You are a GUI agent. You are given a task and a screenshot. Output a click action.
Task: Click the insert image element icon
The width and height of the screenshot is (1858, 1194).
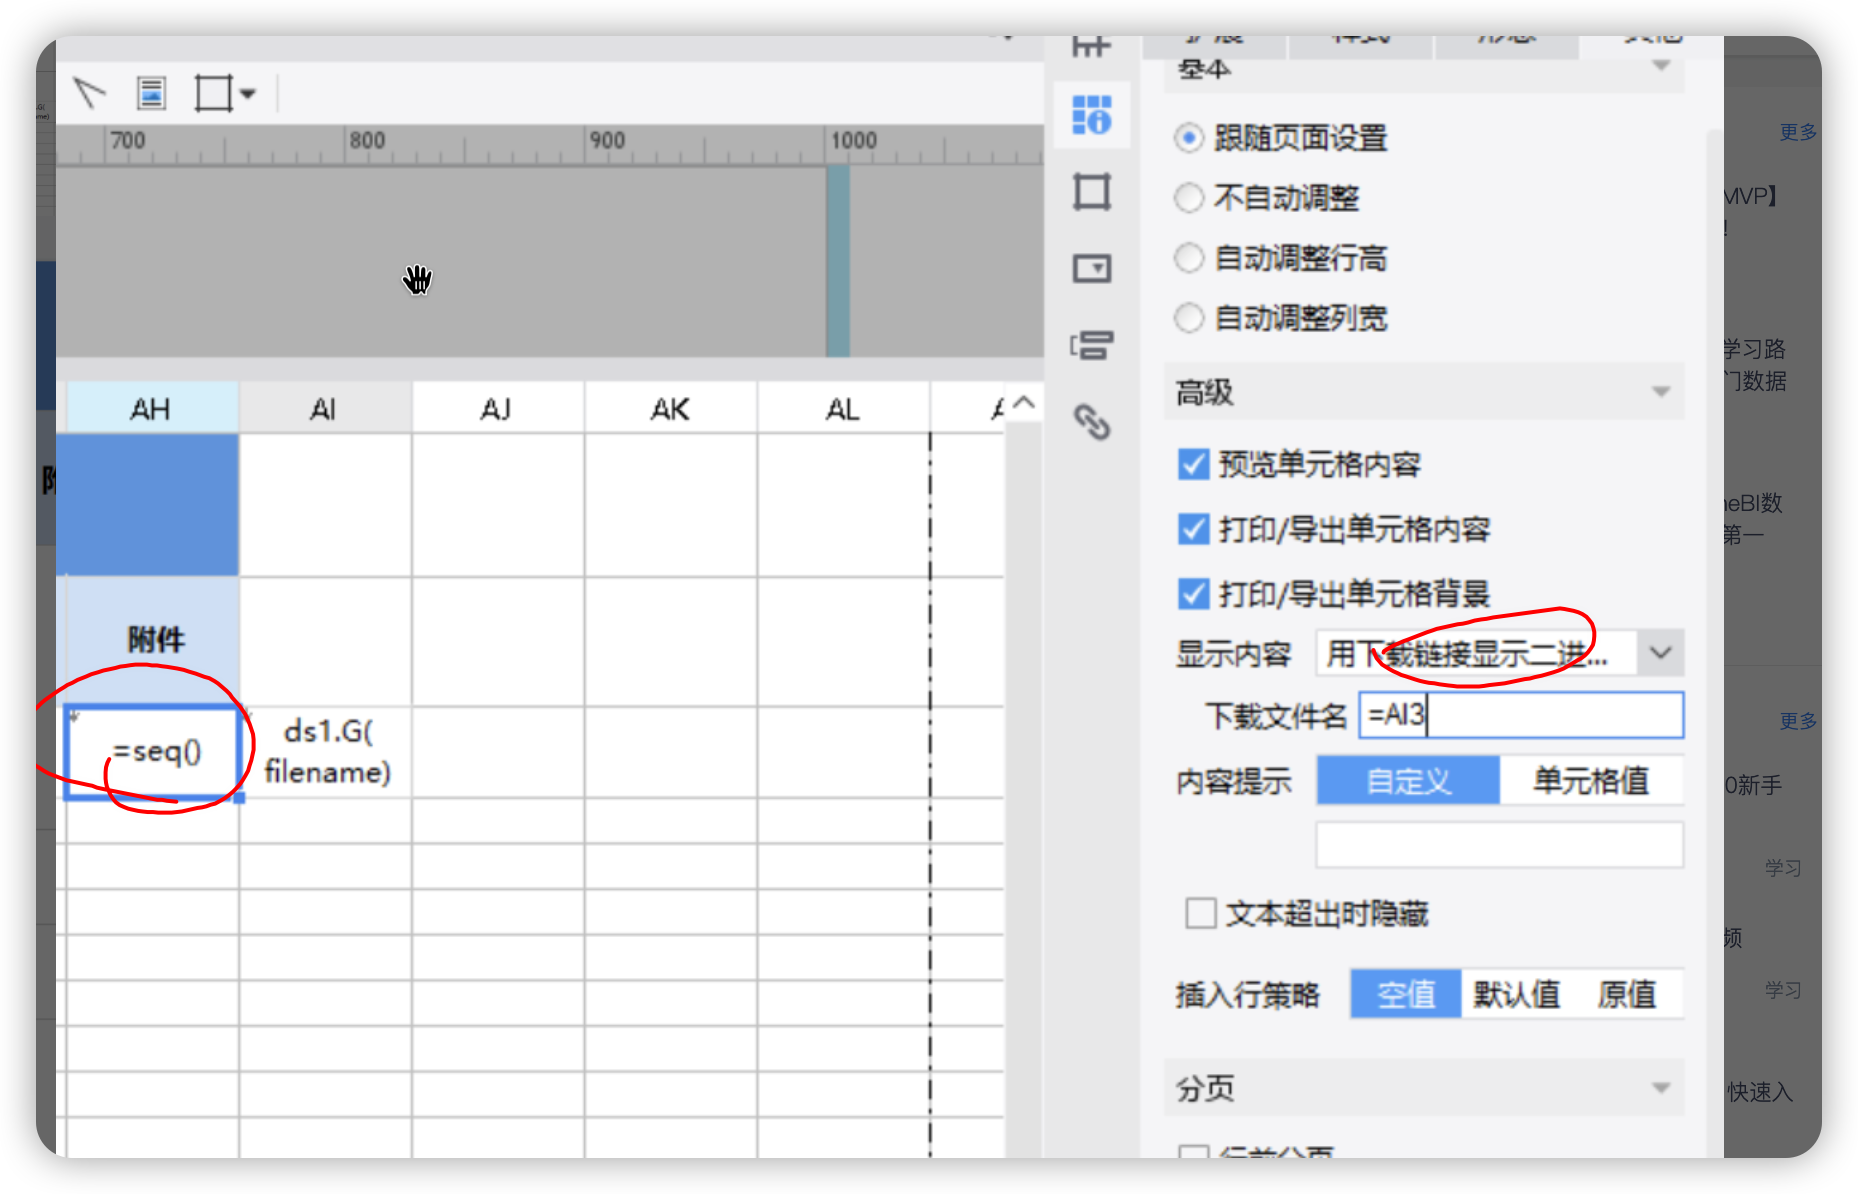pyautogui.click(x=151, y=93)
